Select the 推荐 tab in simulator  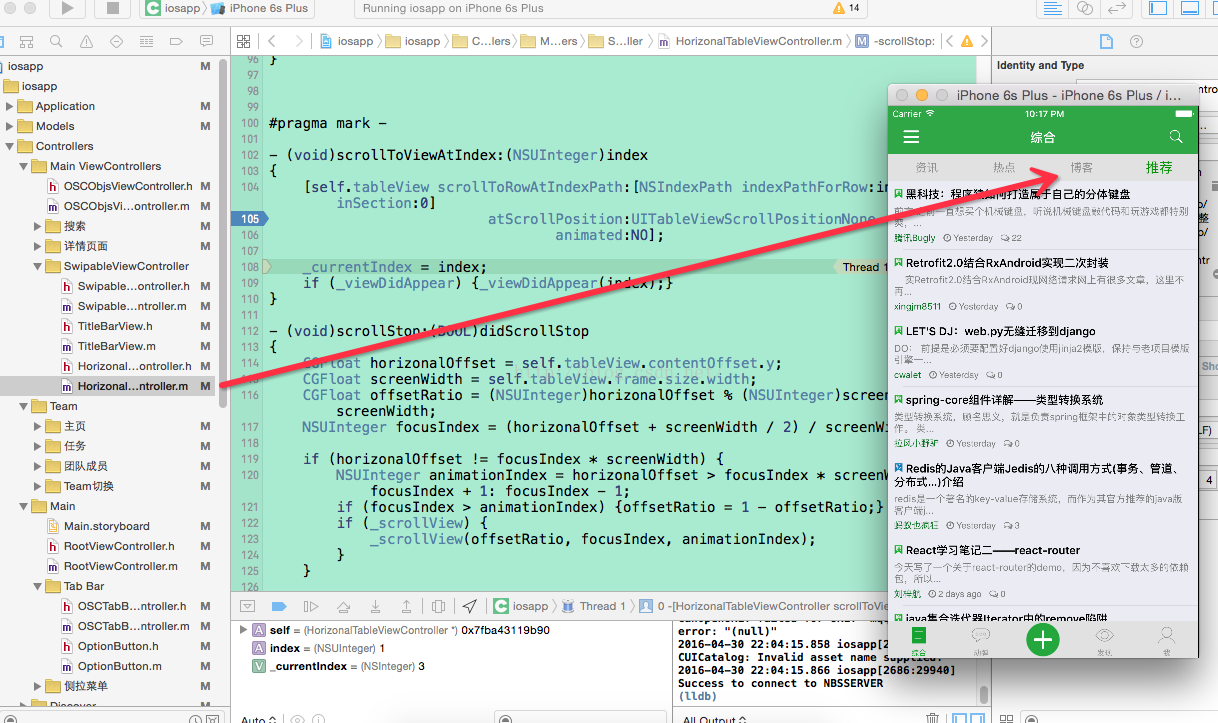(1159, 167)
